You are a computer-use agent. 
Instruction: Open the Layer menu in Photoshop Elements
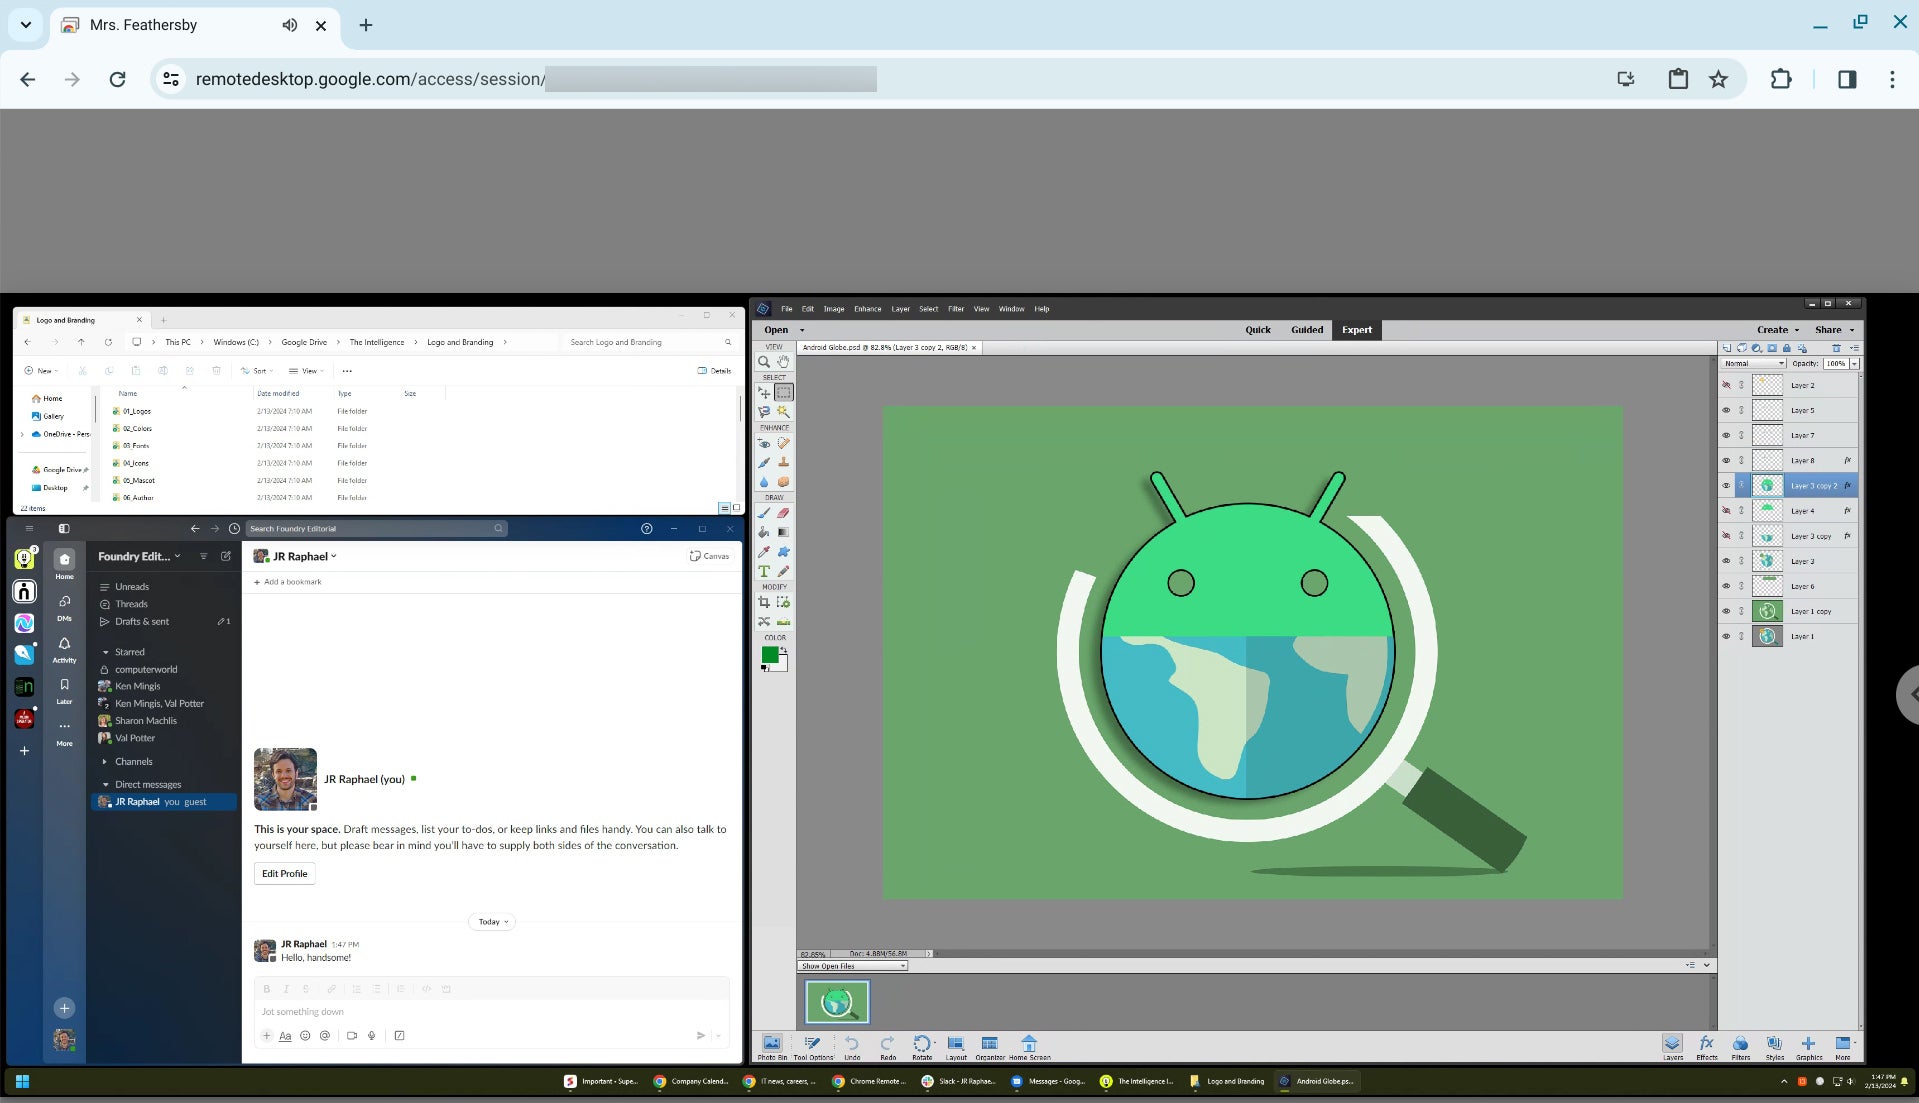(900, 309)
